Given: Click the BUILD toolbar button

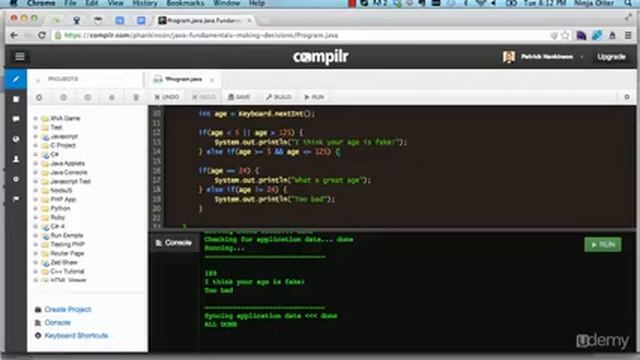Looking at the screenshot, I should click(x=279, y=97).
